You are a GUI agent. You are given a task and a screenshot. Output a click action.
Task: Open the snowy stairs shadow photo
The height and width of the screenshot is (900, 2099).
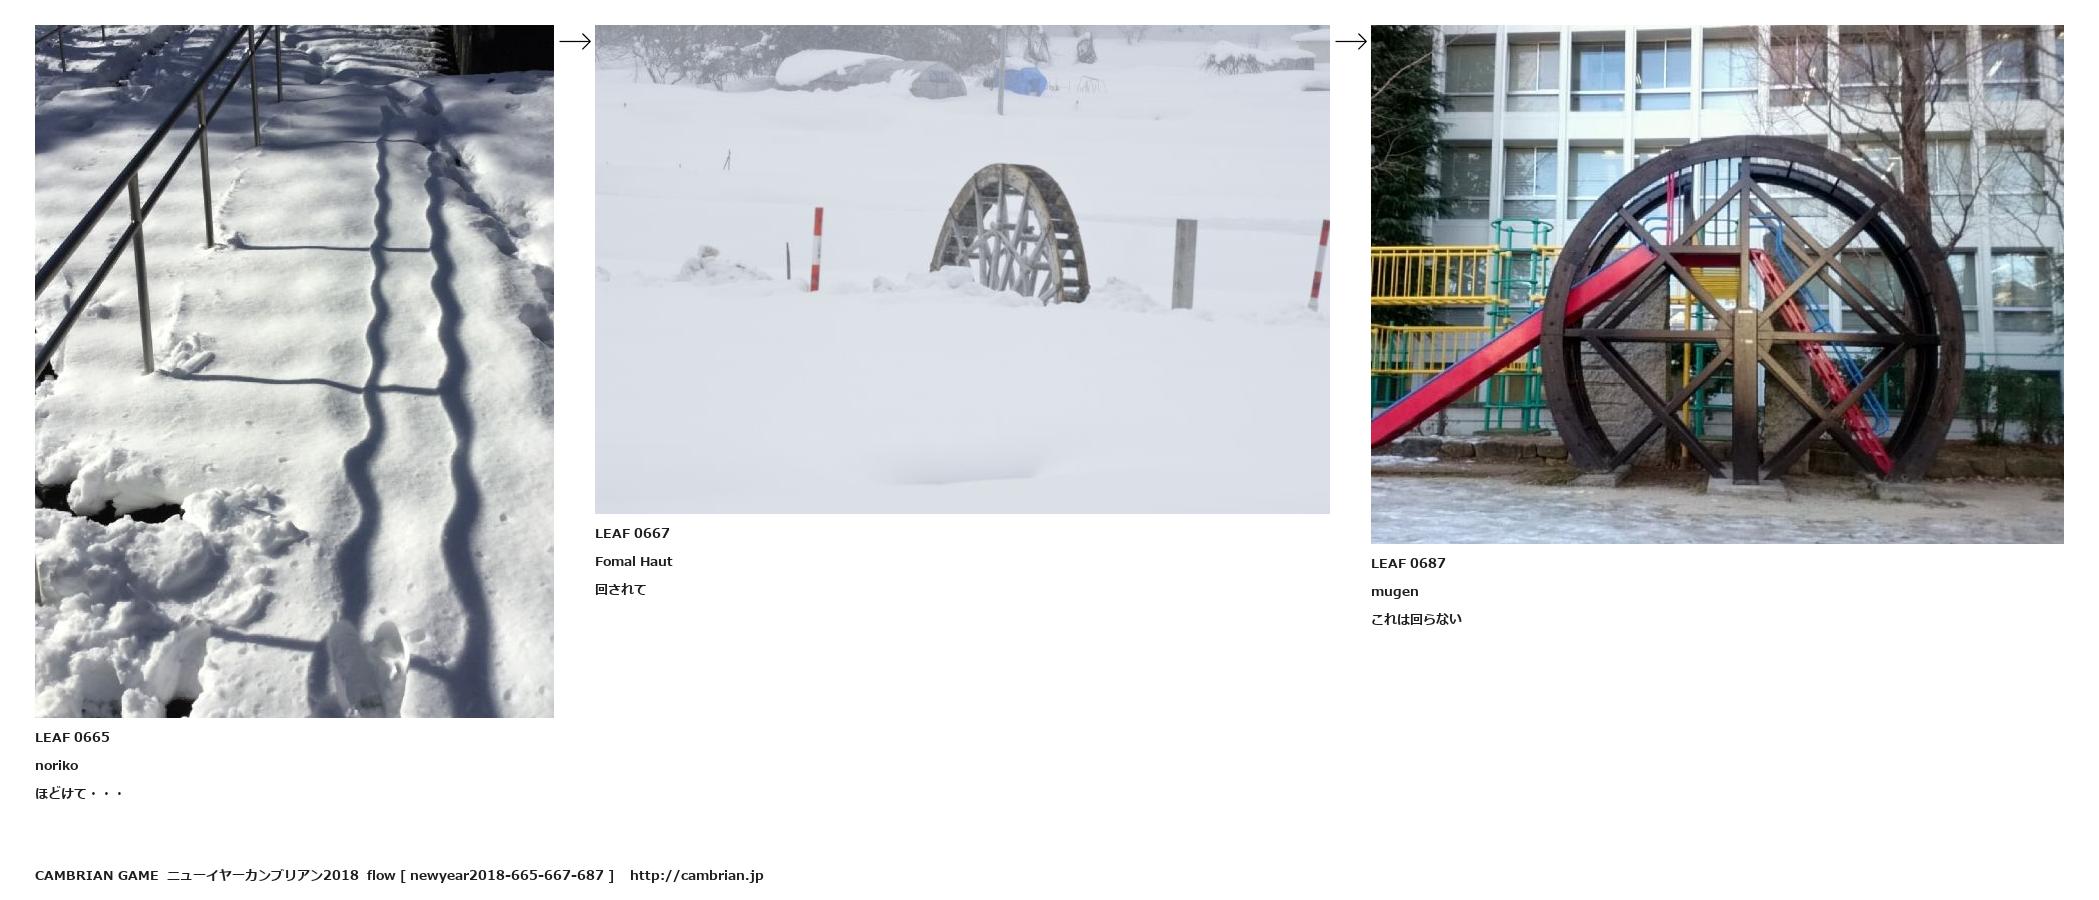[x=294, y=371]
